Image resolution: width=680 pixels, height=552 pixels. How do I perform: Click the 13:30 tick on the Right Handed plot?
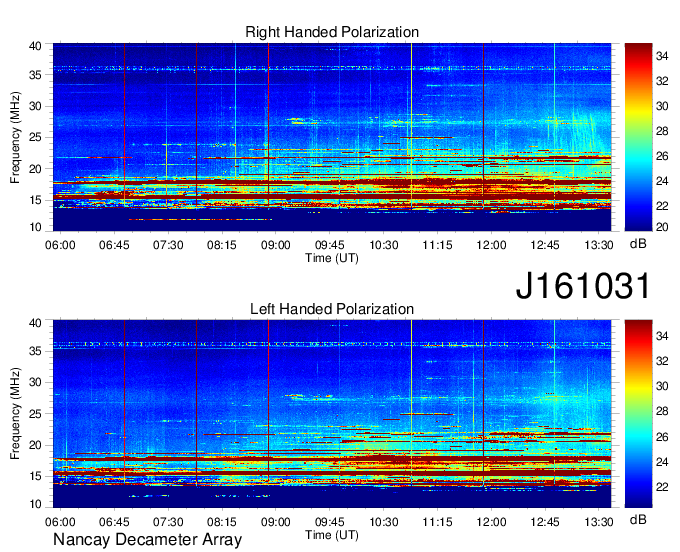599,245
